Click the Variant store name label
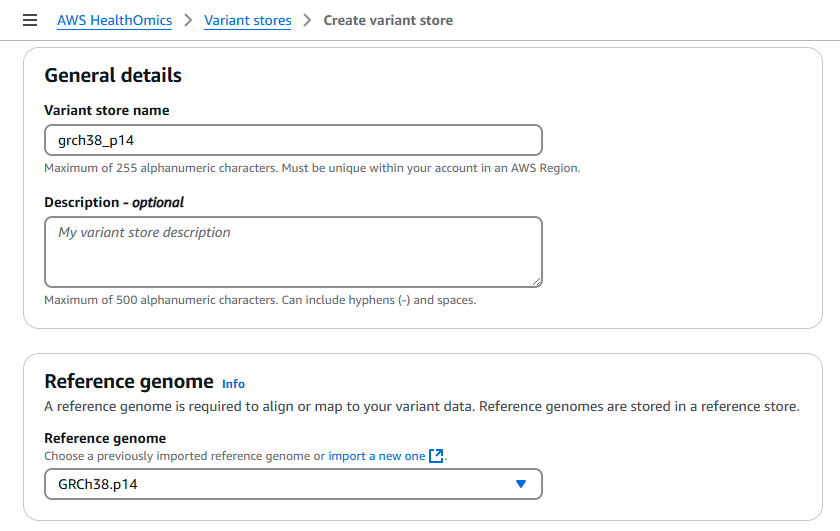Screen dimensions: 840x531 [x=107, y=110]
